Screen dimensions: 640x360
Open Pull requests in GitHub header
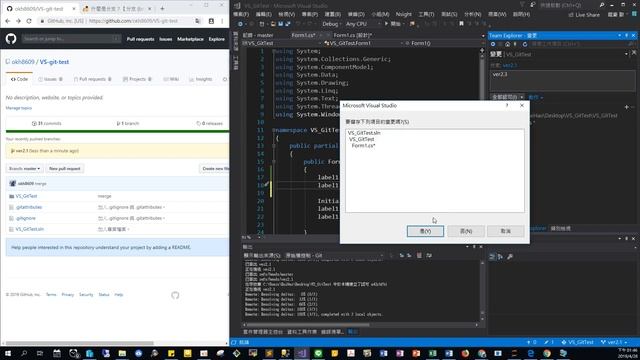(140, 39)
